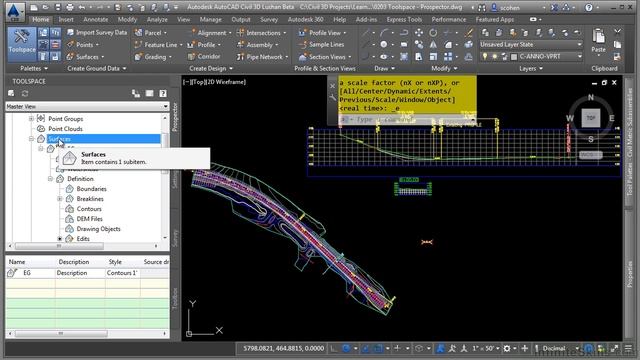Screen dimensions: 640x360
Task: Expand the Point Groups tree node
Action: pyautogui.click(x=31, y=119)
